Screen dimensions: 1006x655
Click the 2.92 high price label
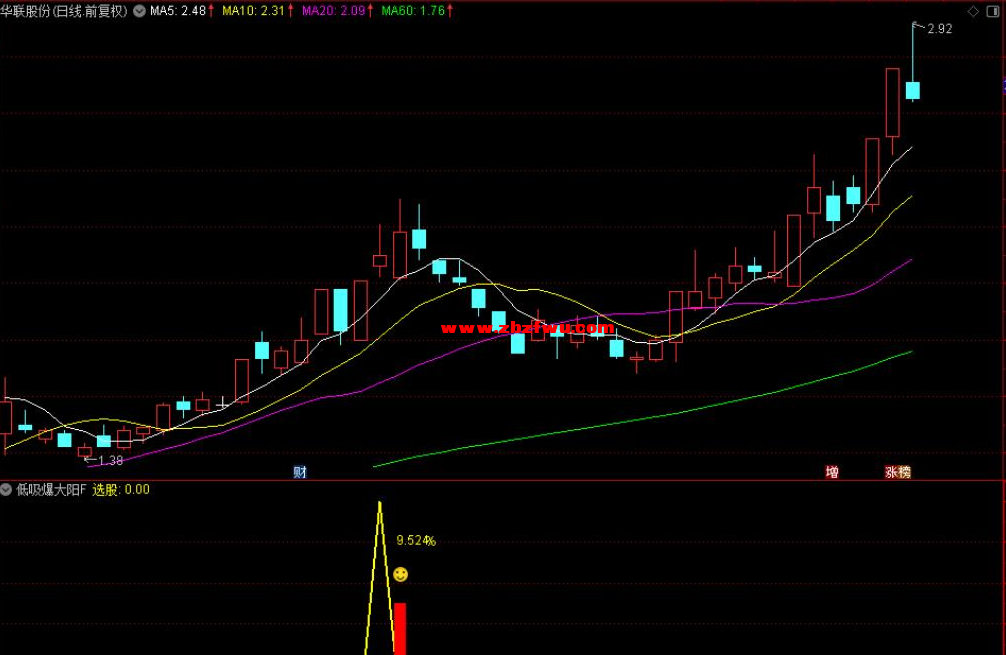coord(939,29)
